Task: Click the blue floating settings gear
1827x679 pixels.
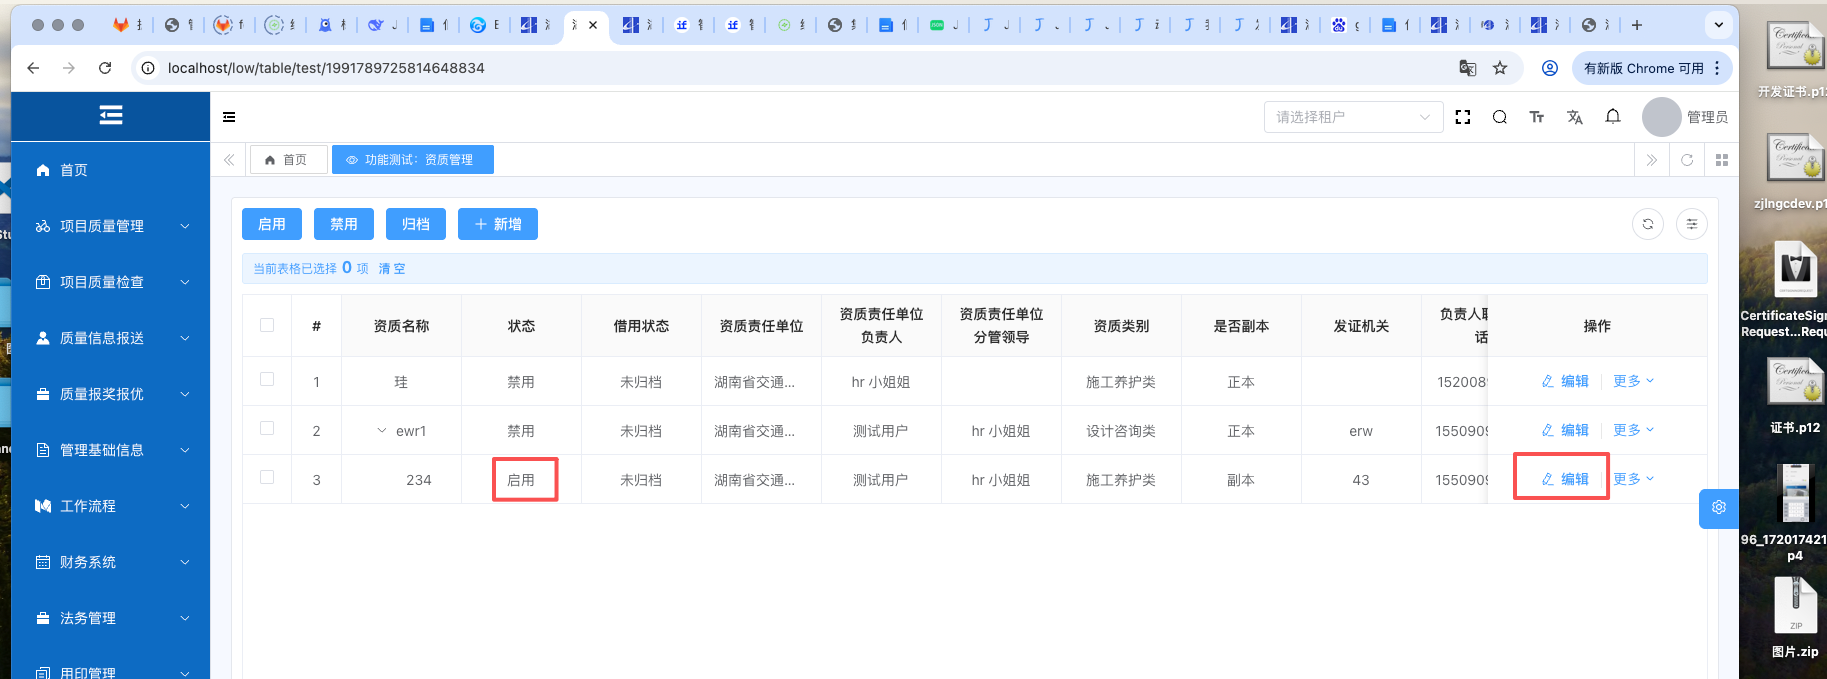Action: click(1718, 508)
